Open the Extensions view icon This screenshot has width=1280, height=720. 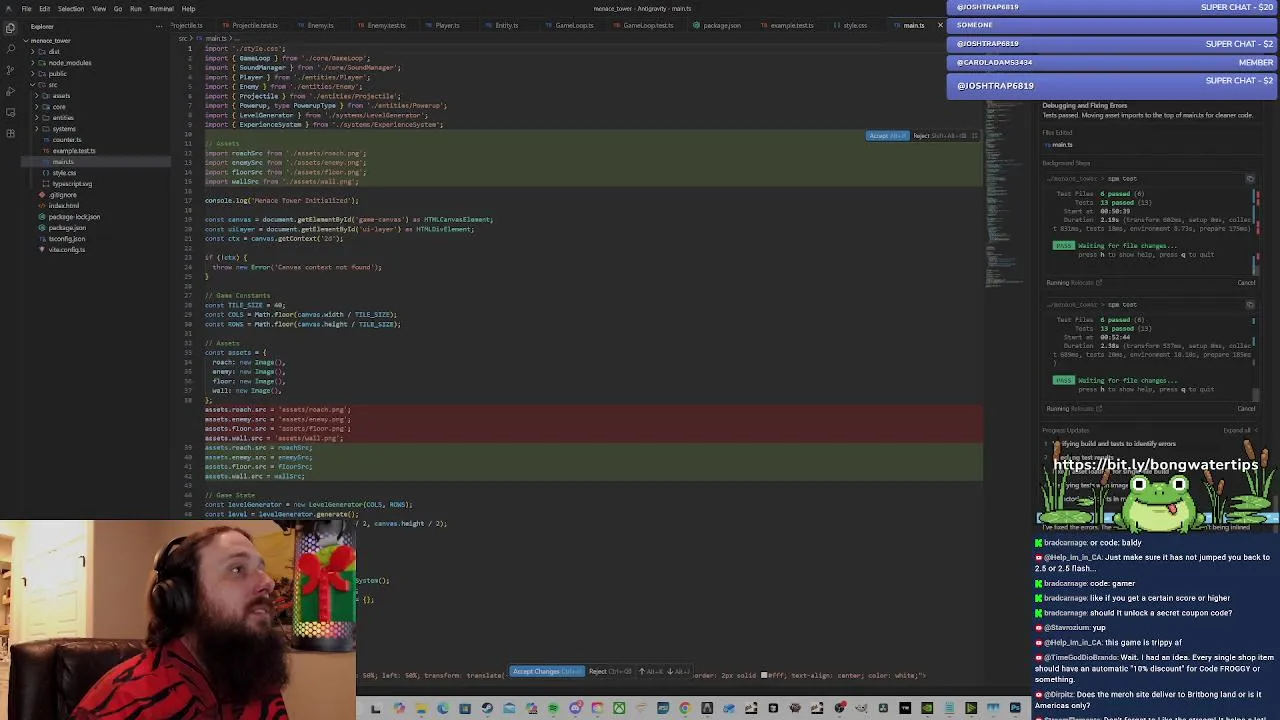(10, 133)
